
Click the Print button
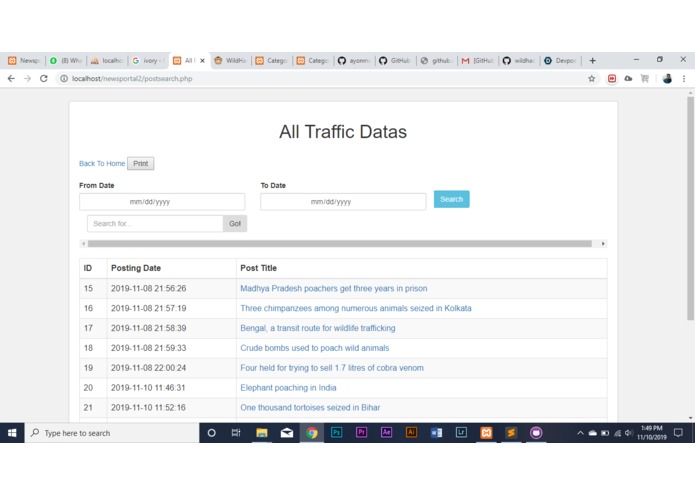tap(141, 163)
